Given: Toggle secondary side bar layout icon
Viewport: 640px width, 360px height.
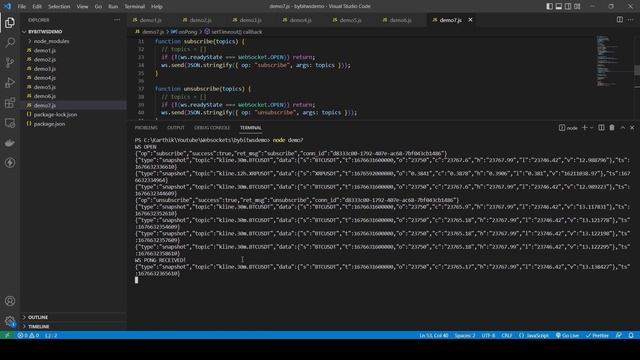Looking at the screenshot, I should [x=568, y=6].
